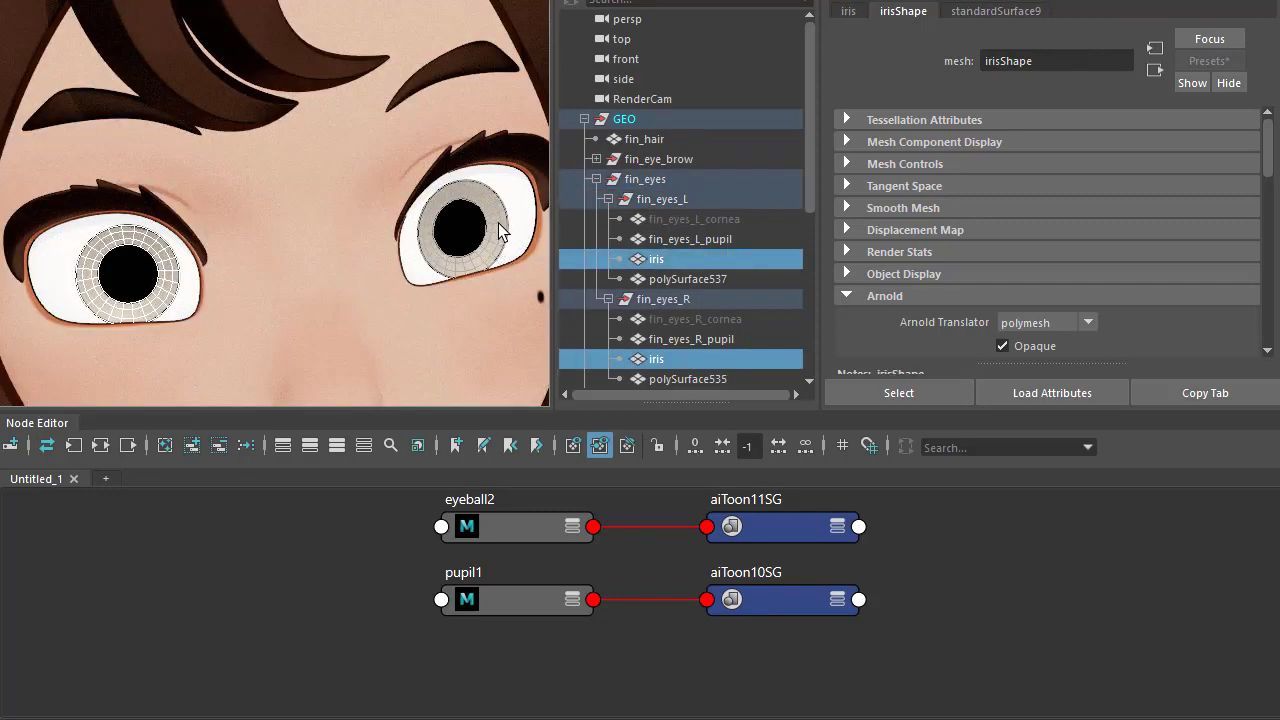Click the create bookmark icon
The image size is (1280, 720).
(456, 446)
